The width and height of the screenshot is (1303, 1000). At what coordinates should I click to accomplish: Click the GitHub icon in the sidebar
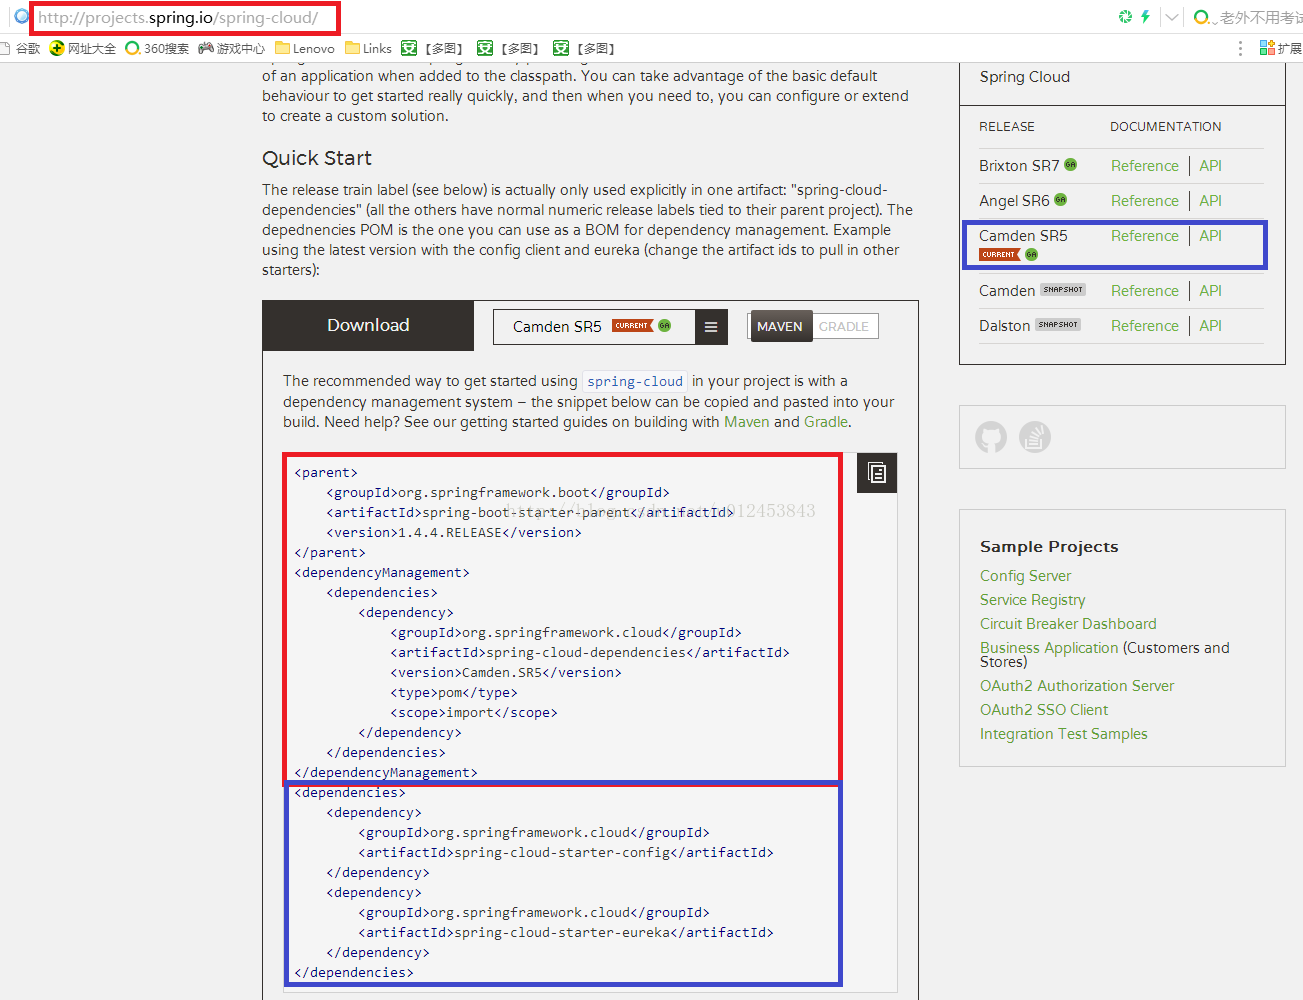[991, 437]
